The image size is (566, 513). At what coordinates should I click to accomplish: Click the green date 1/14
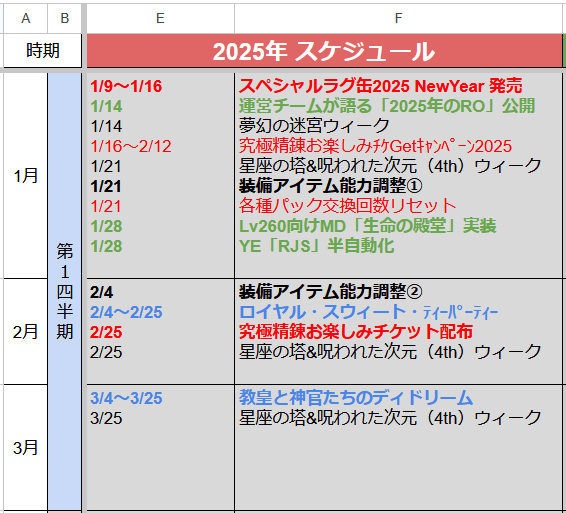[x=106, y=106]
